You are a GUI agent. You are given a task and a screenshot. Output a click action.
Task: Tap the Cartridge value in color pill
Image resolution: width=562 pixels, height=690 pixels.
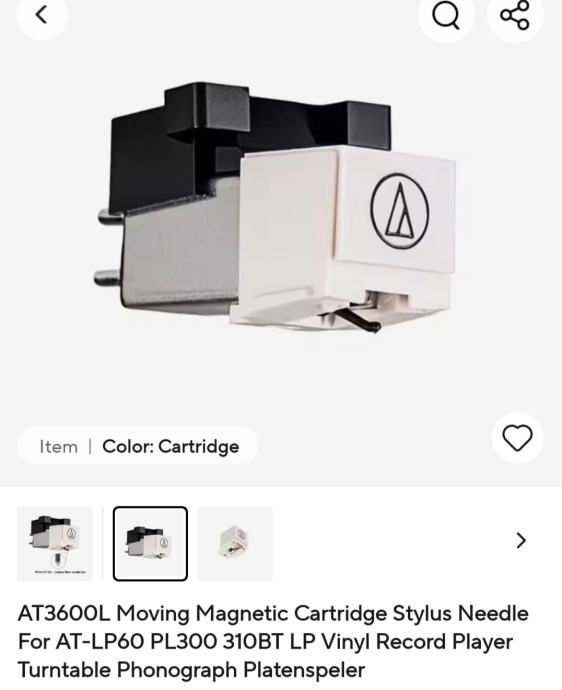[198, 447]
